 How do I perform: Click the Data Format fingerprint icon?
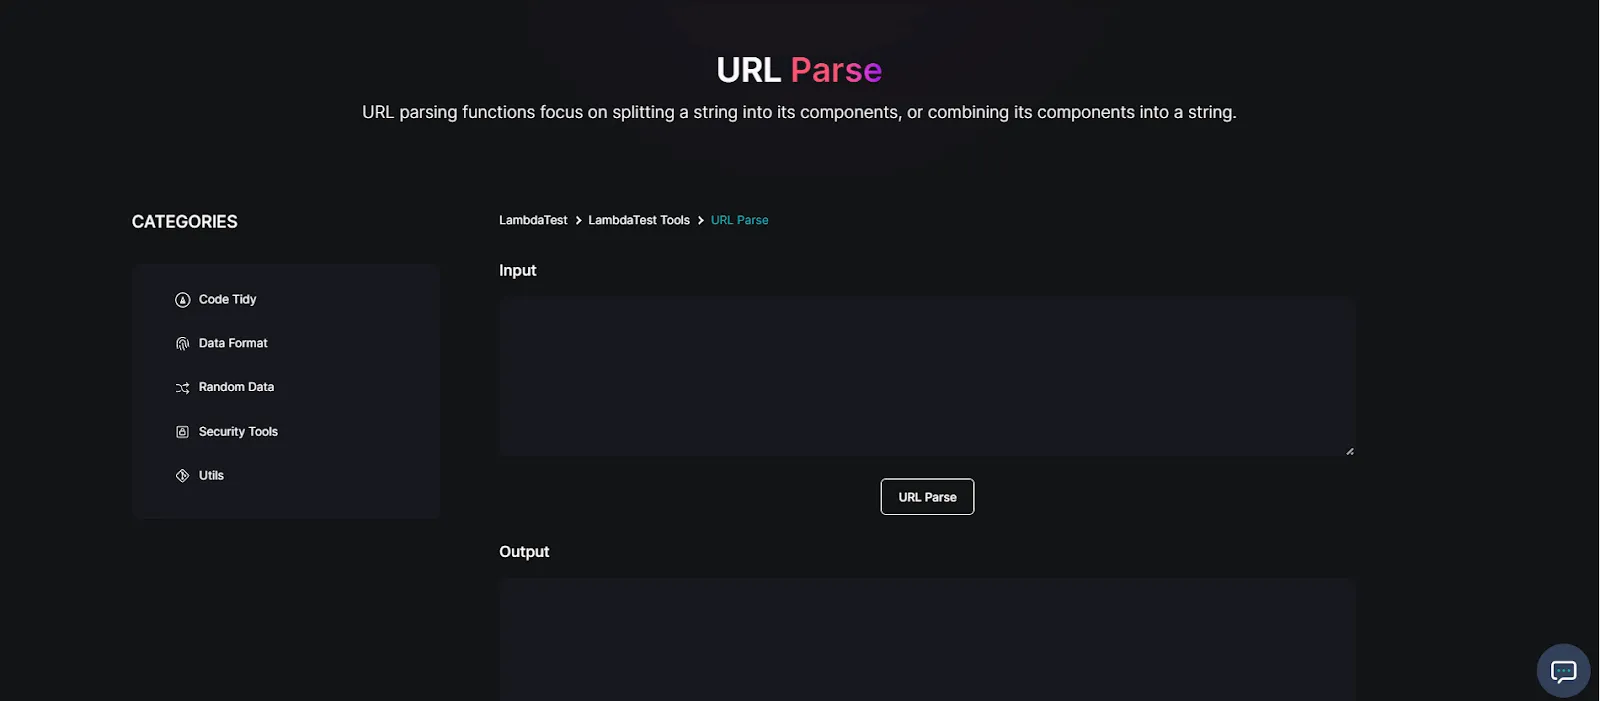(182, 344)
